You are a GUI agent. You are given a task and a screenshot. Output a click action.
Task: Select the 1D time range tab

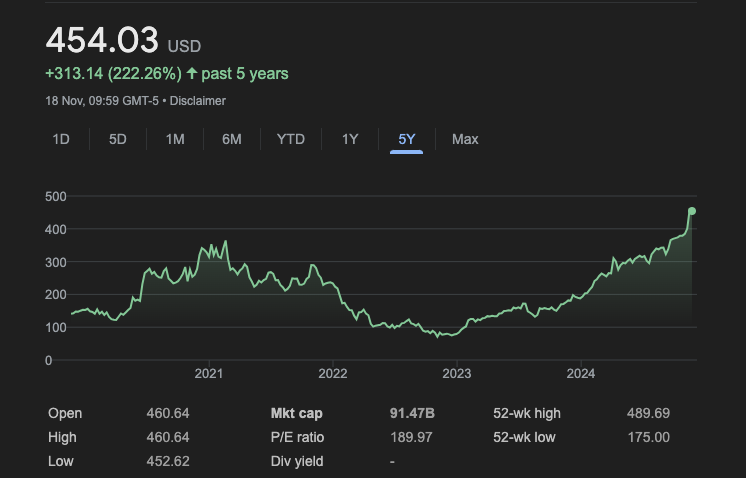[61, 139]
